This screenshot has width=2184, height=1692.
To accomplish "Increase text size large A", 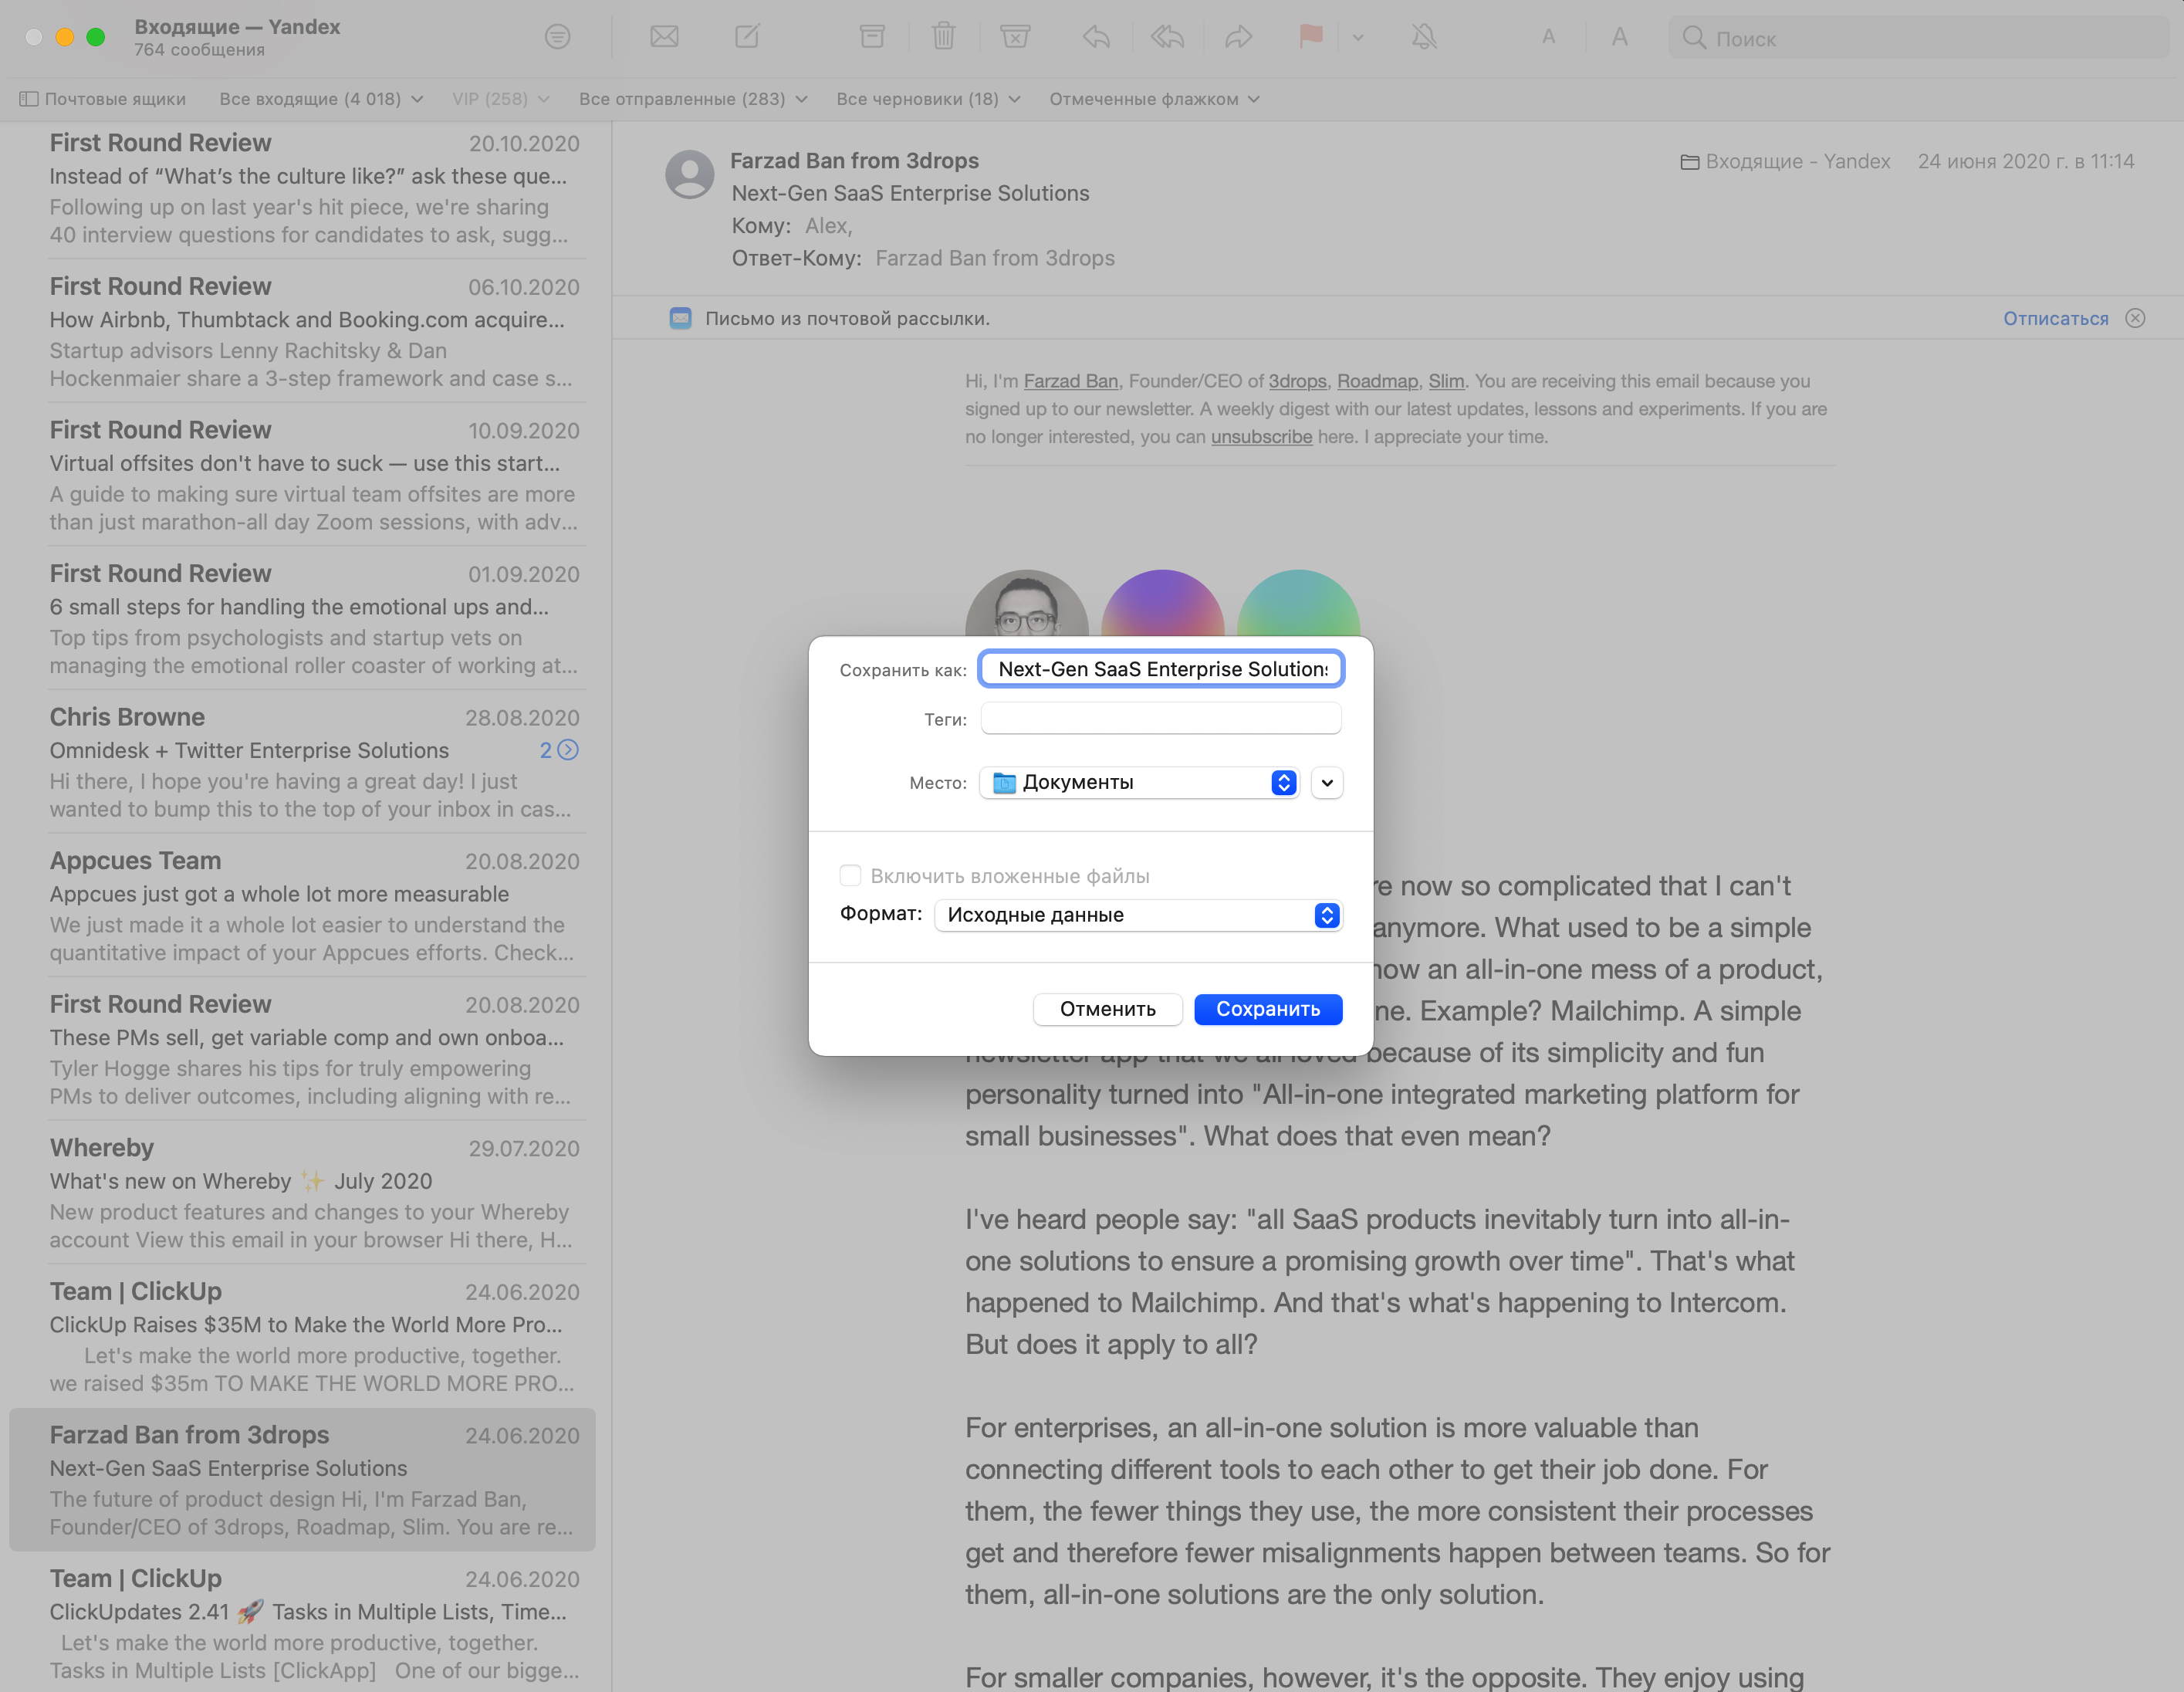I will point(1619,37).
